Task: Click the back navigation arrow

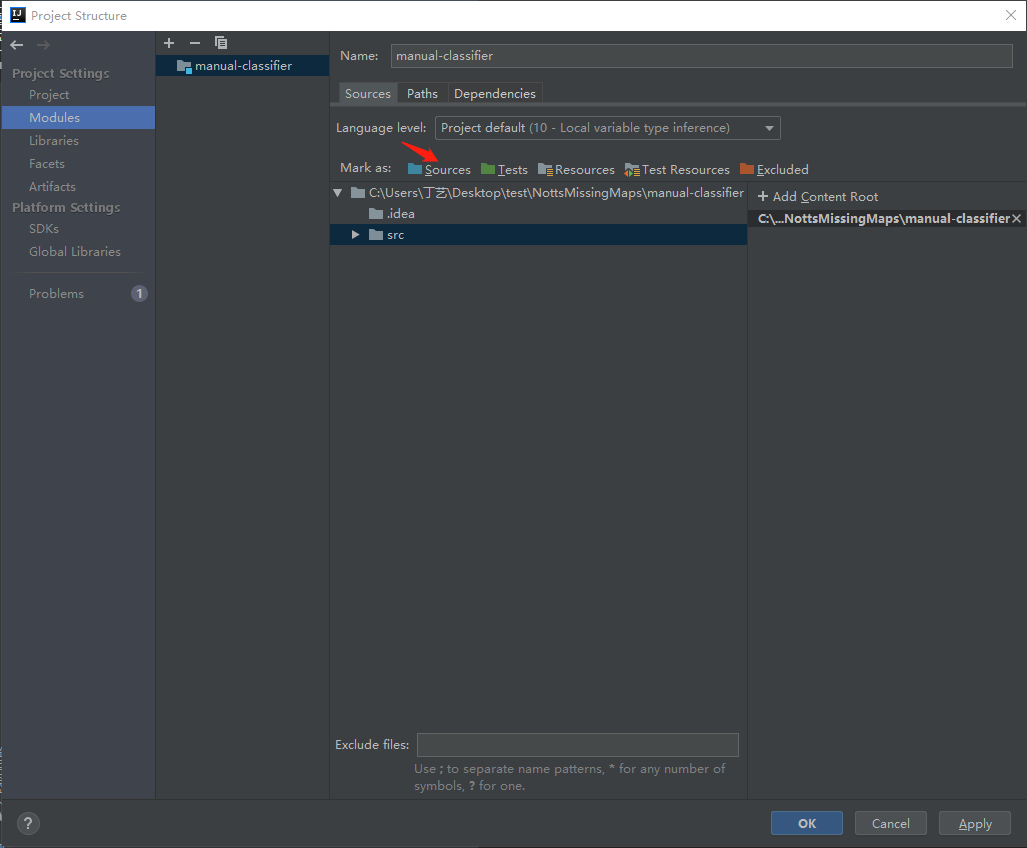Action: tap(15, 43)
